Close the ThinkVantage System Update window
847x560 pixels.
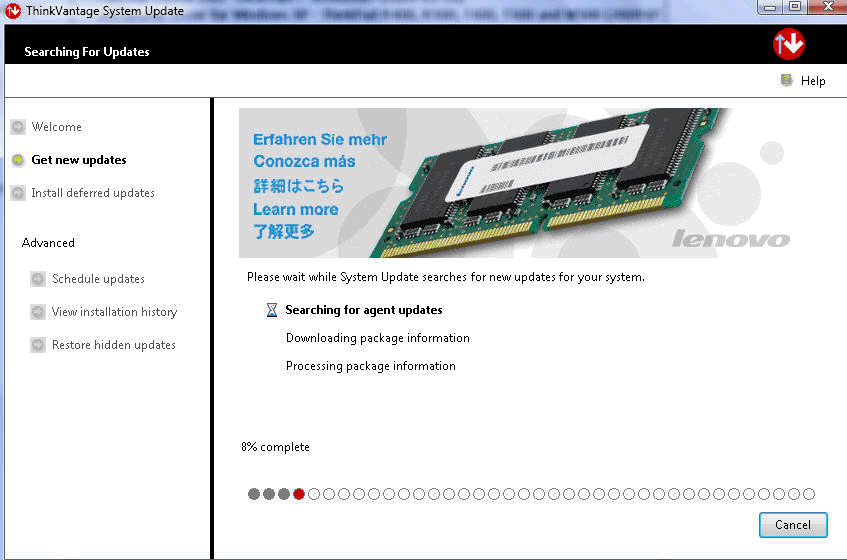[828, 7]
